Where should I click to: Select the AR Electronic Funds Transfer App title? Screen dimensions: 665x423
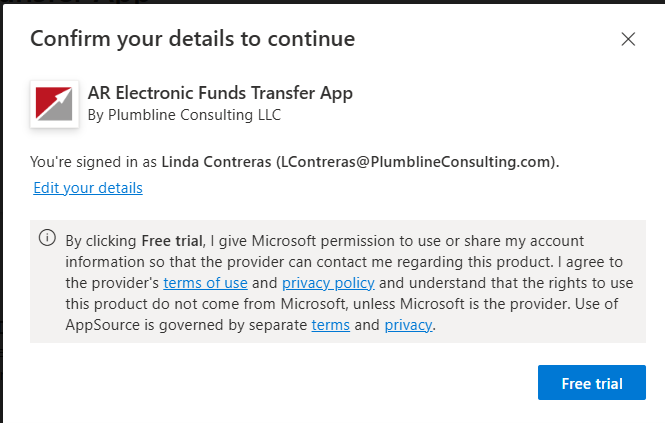point(220,93)
